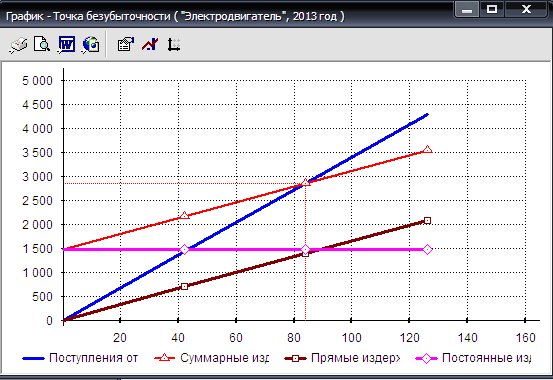Click the x-axis label "40"

pos(178,338)
